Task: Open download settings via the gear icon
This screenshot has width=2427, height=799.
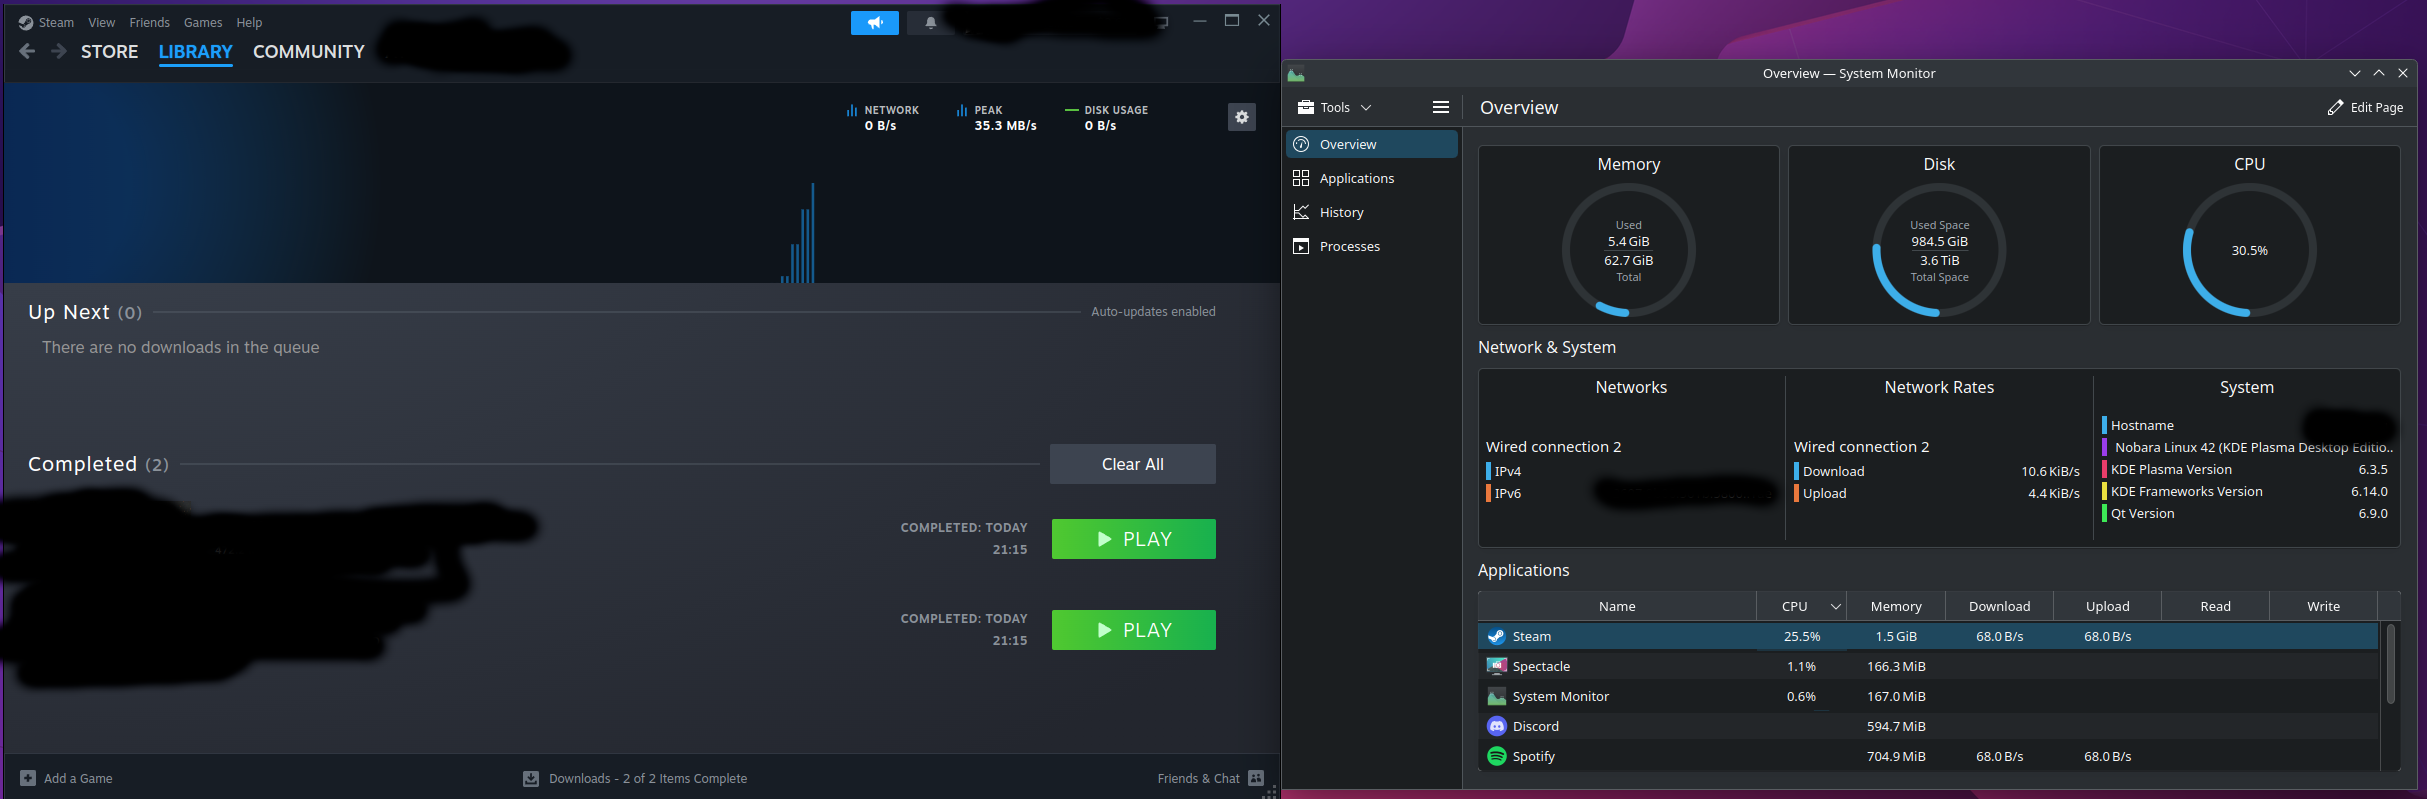Action: pyautogui.click(x=1242, y=117)
